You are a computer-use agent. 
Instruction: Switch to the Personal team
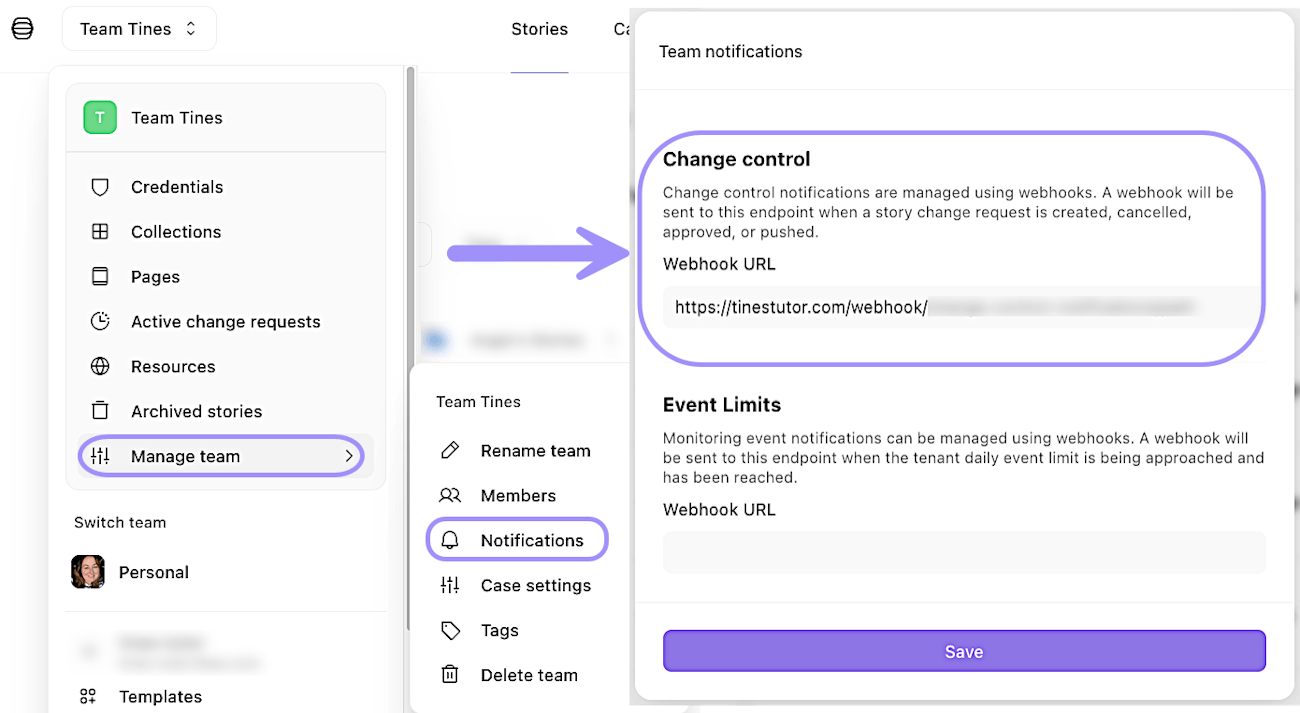pyautogui.click(x=153, y=572)
